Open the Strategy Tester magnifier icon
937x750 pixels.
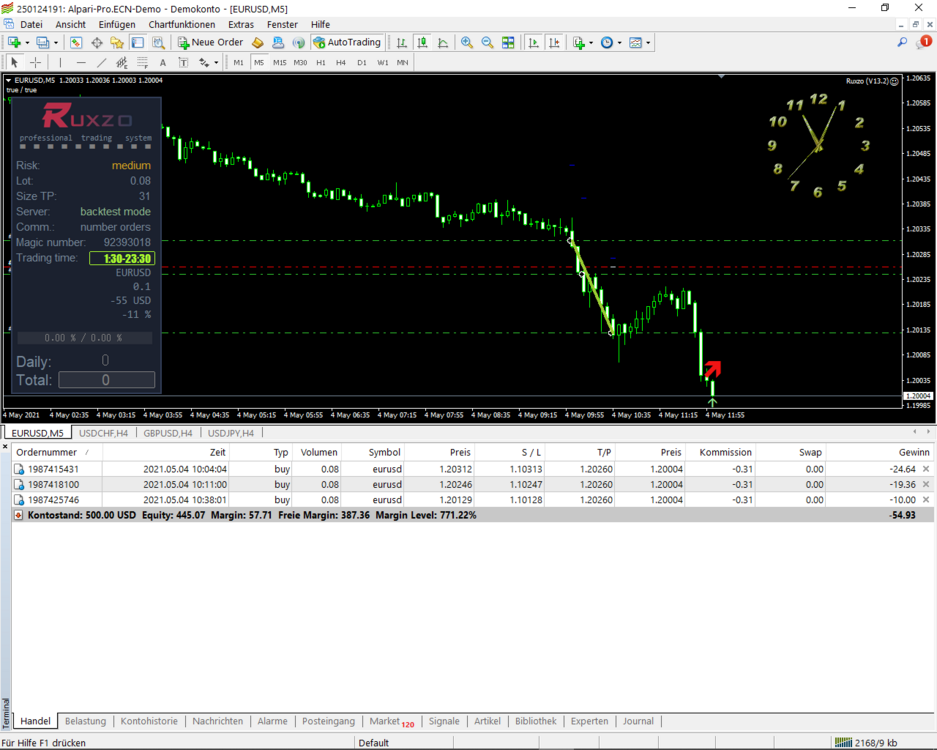(x=158, y=42)
